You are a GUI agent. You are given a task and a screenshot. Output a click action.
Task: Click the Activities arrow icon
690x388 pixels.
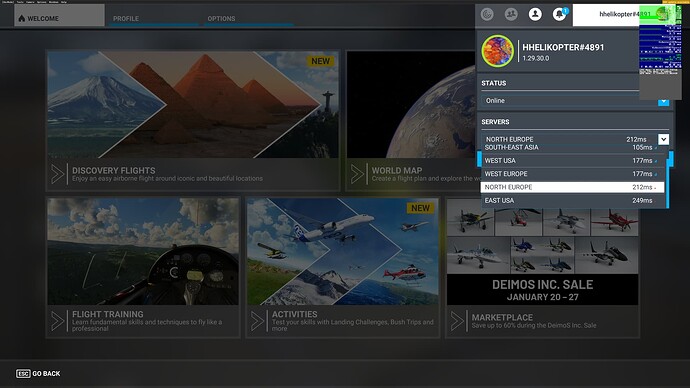[257, 321]
